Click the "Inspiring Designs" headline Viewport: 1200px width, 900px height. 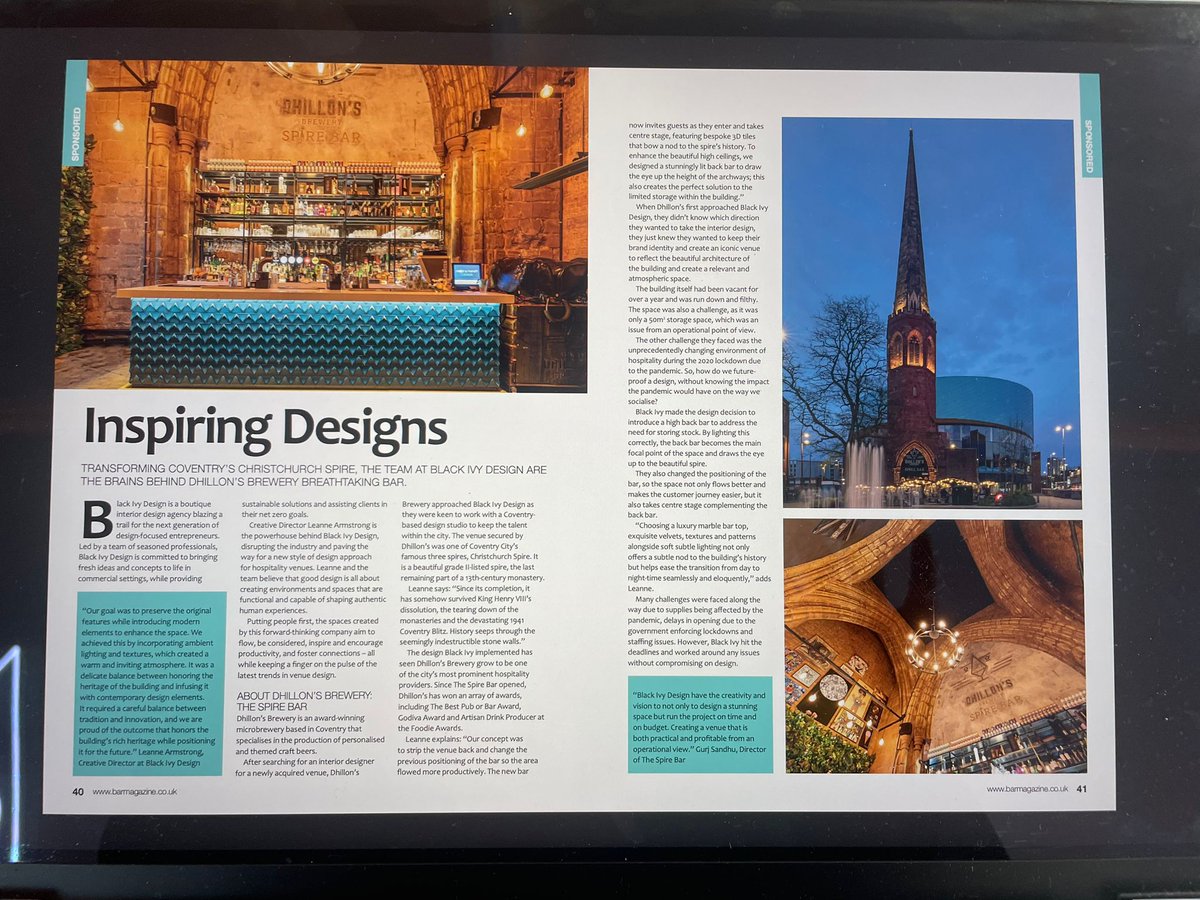pos(265,427)
